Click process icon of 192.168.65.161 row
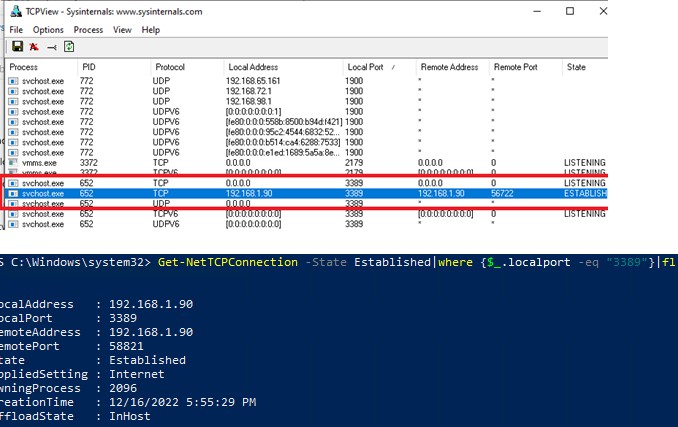 [x=13, y=79]
